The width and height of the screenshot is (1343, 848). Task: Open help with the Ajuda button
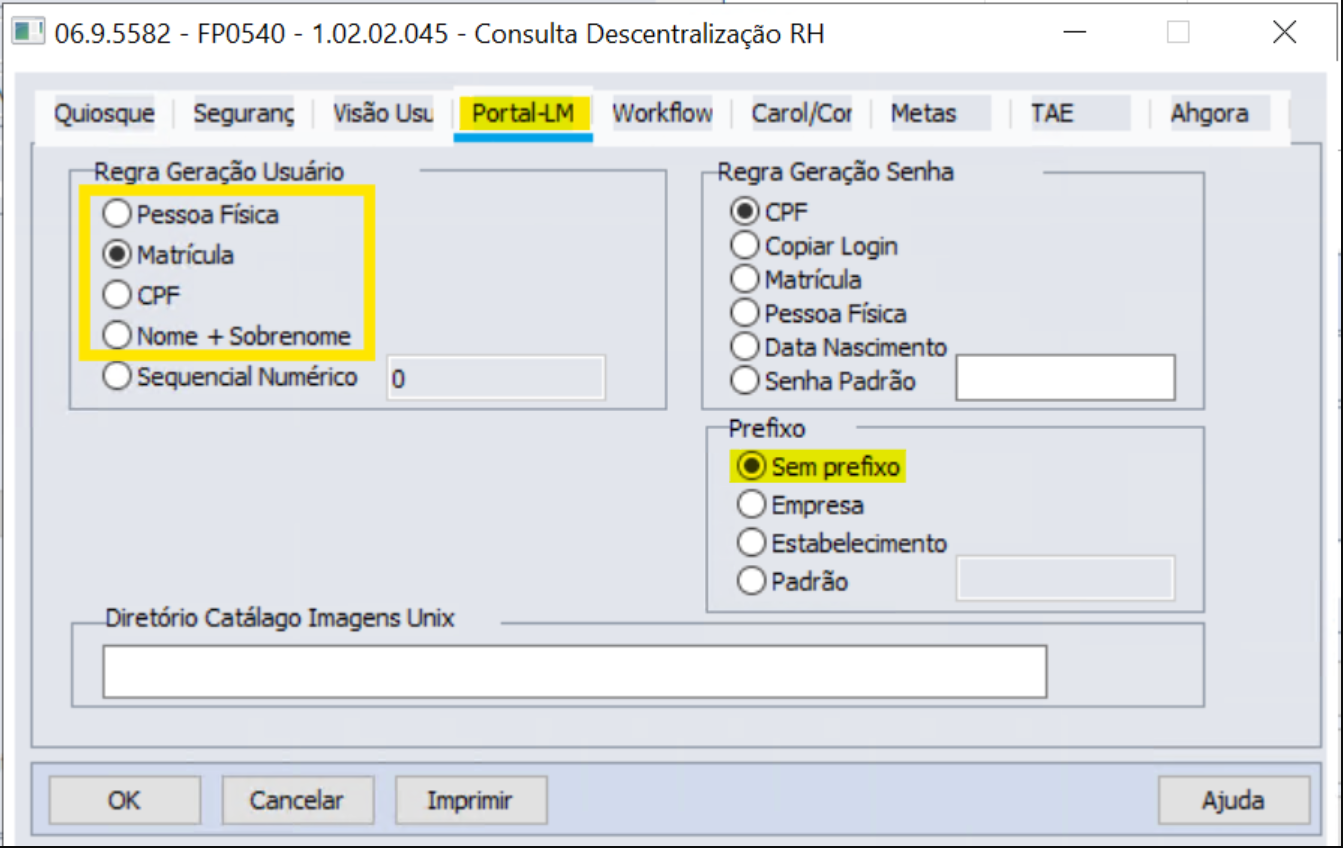[x=1234, y=800]
